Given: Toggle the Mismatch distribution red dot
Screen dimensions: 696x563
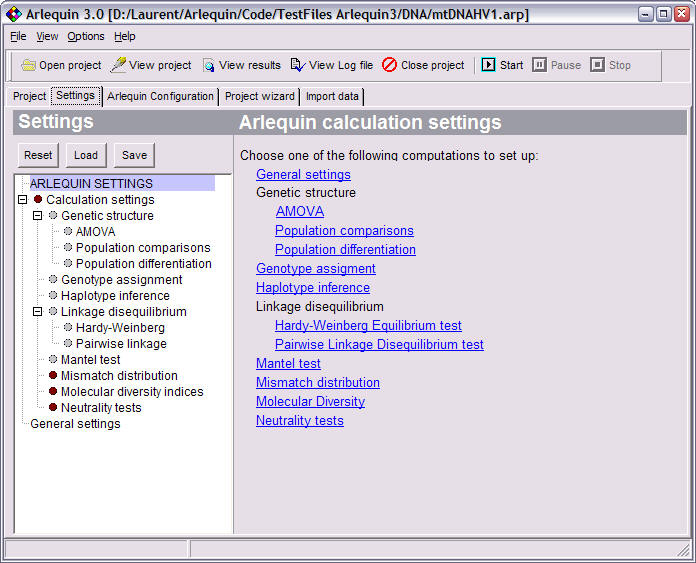Looking at the screenshot, I should point(53,375).
